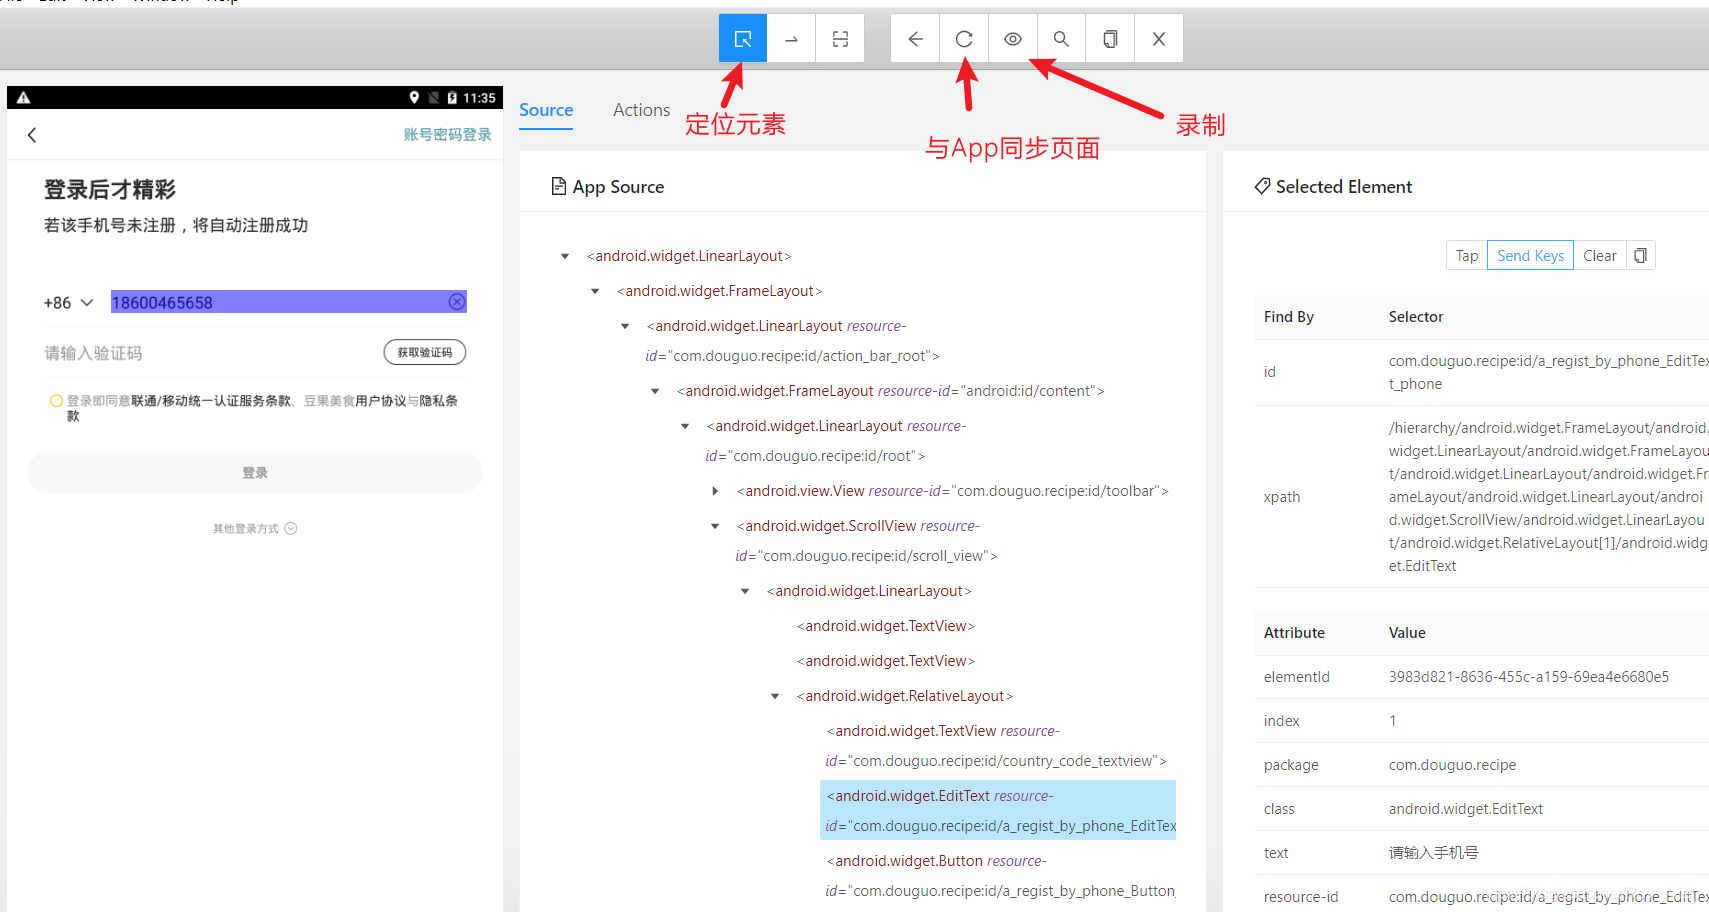Screen dimensions: 1709x912
Task: Select the first android.widget.TextView node
Action: tap(886, 626)
